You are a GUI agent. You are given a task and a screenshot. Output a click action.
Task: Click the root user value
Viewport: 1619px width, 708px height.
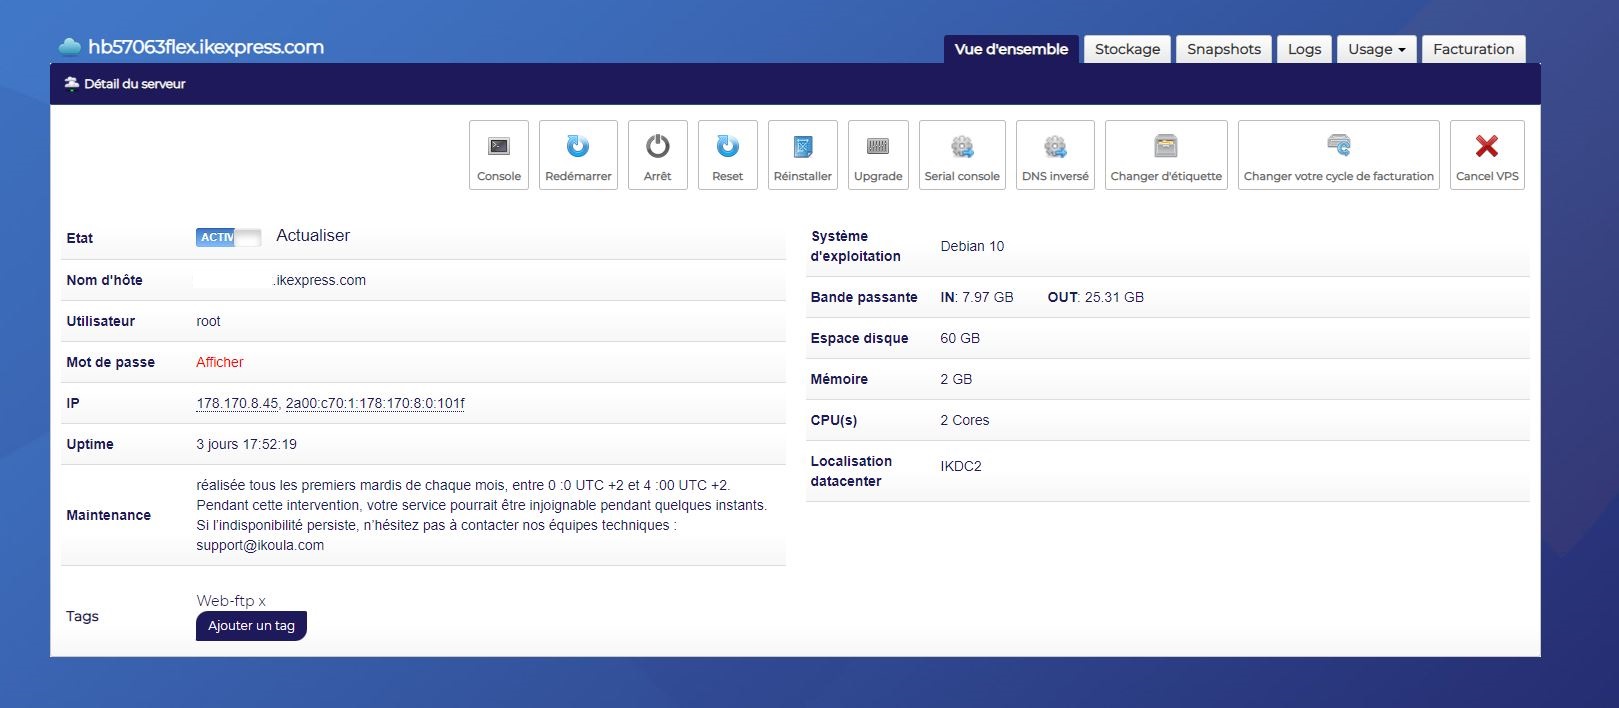(x=208, y=321)
